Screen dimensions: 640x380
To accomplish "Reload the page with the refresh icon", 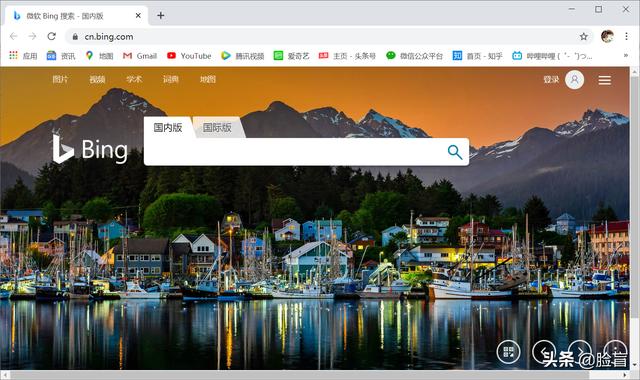I will pyautogui.click(x=51, y=36).
